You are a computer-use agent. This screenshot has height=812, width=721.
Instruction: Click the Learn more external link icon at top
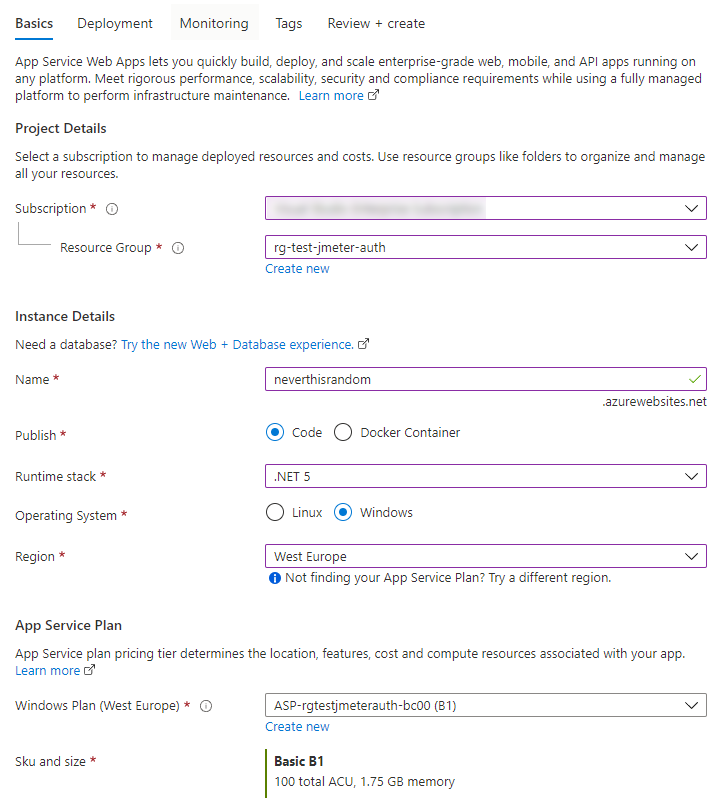point(373,94)
